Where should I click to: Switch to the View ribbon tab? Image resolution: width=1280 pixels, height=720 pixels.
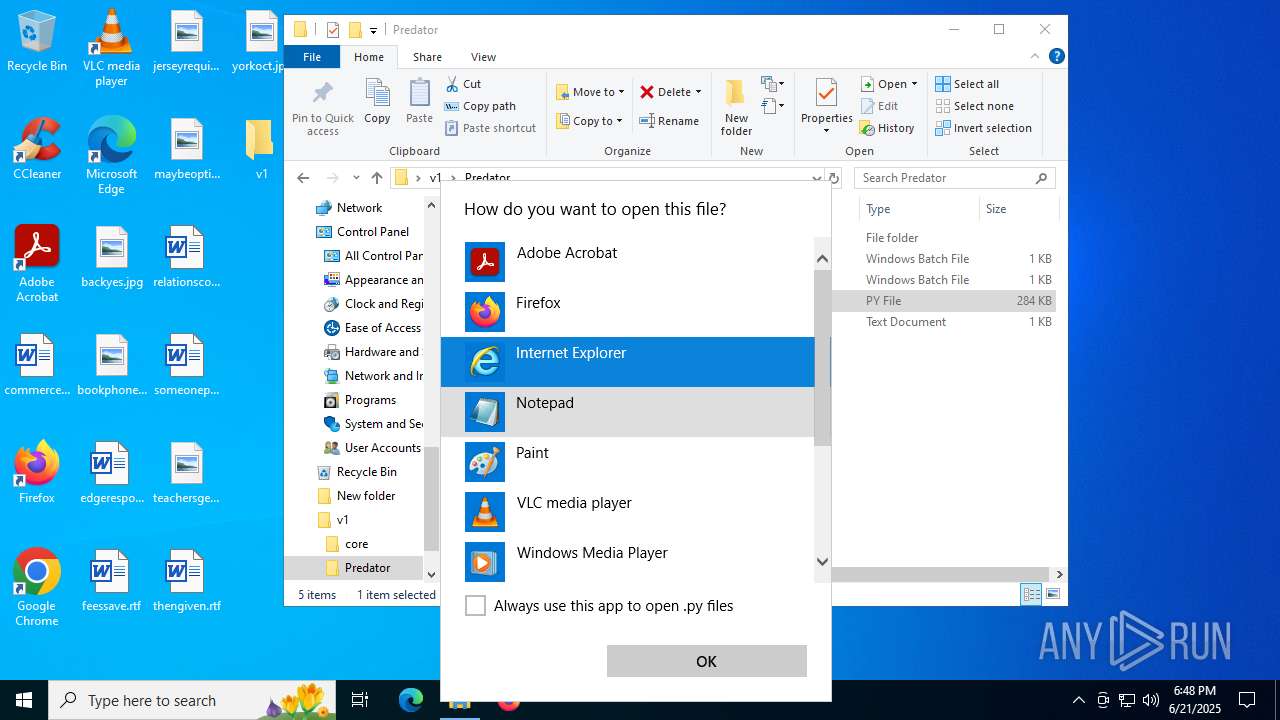click(483, 57)
